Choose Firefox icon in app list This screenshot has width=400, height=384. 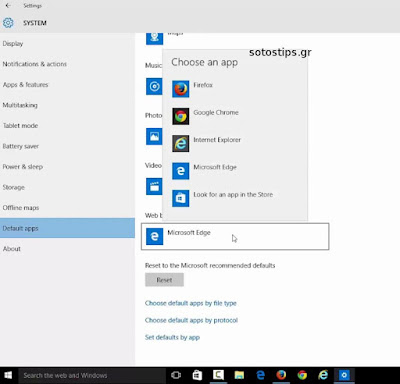click(x=181, y=89)
